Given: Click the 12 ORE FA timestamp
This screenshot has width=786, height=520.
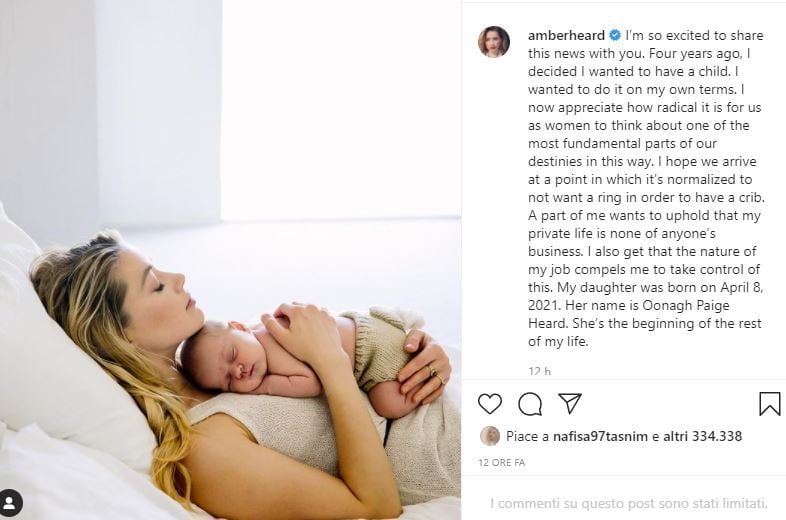Looking at the screenshot, I should pos(502,462).
